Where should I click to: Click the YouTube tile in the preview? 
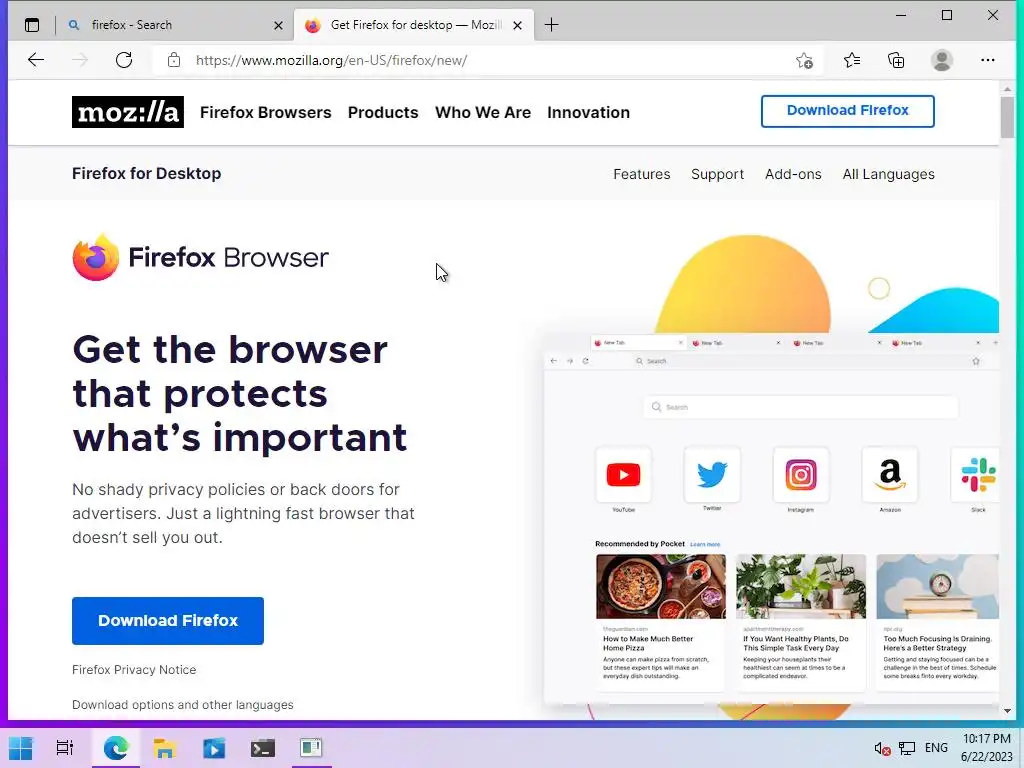[x=623, y=475]
